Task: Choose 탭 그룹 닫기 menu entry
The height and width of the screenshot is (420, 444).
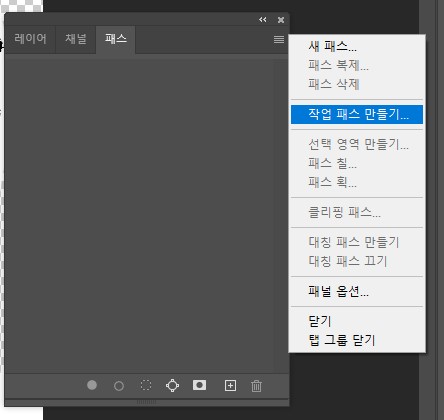Action: pos(357,340)
